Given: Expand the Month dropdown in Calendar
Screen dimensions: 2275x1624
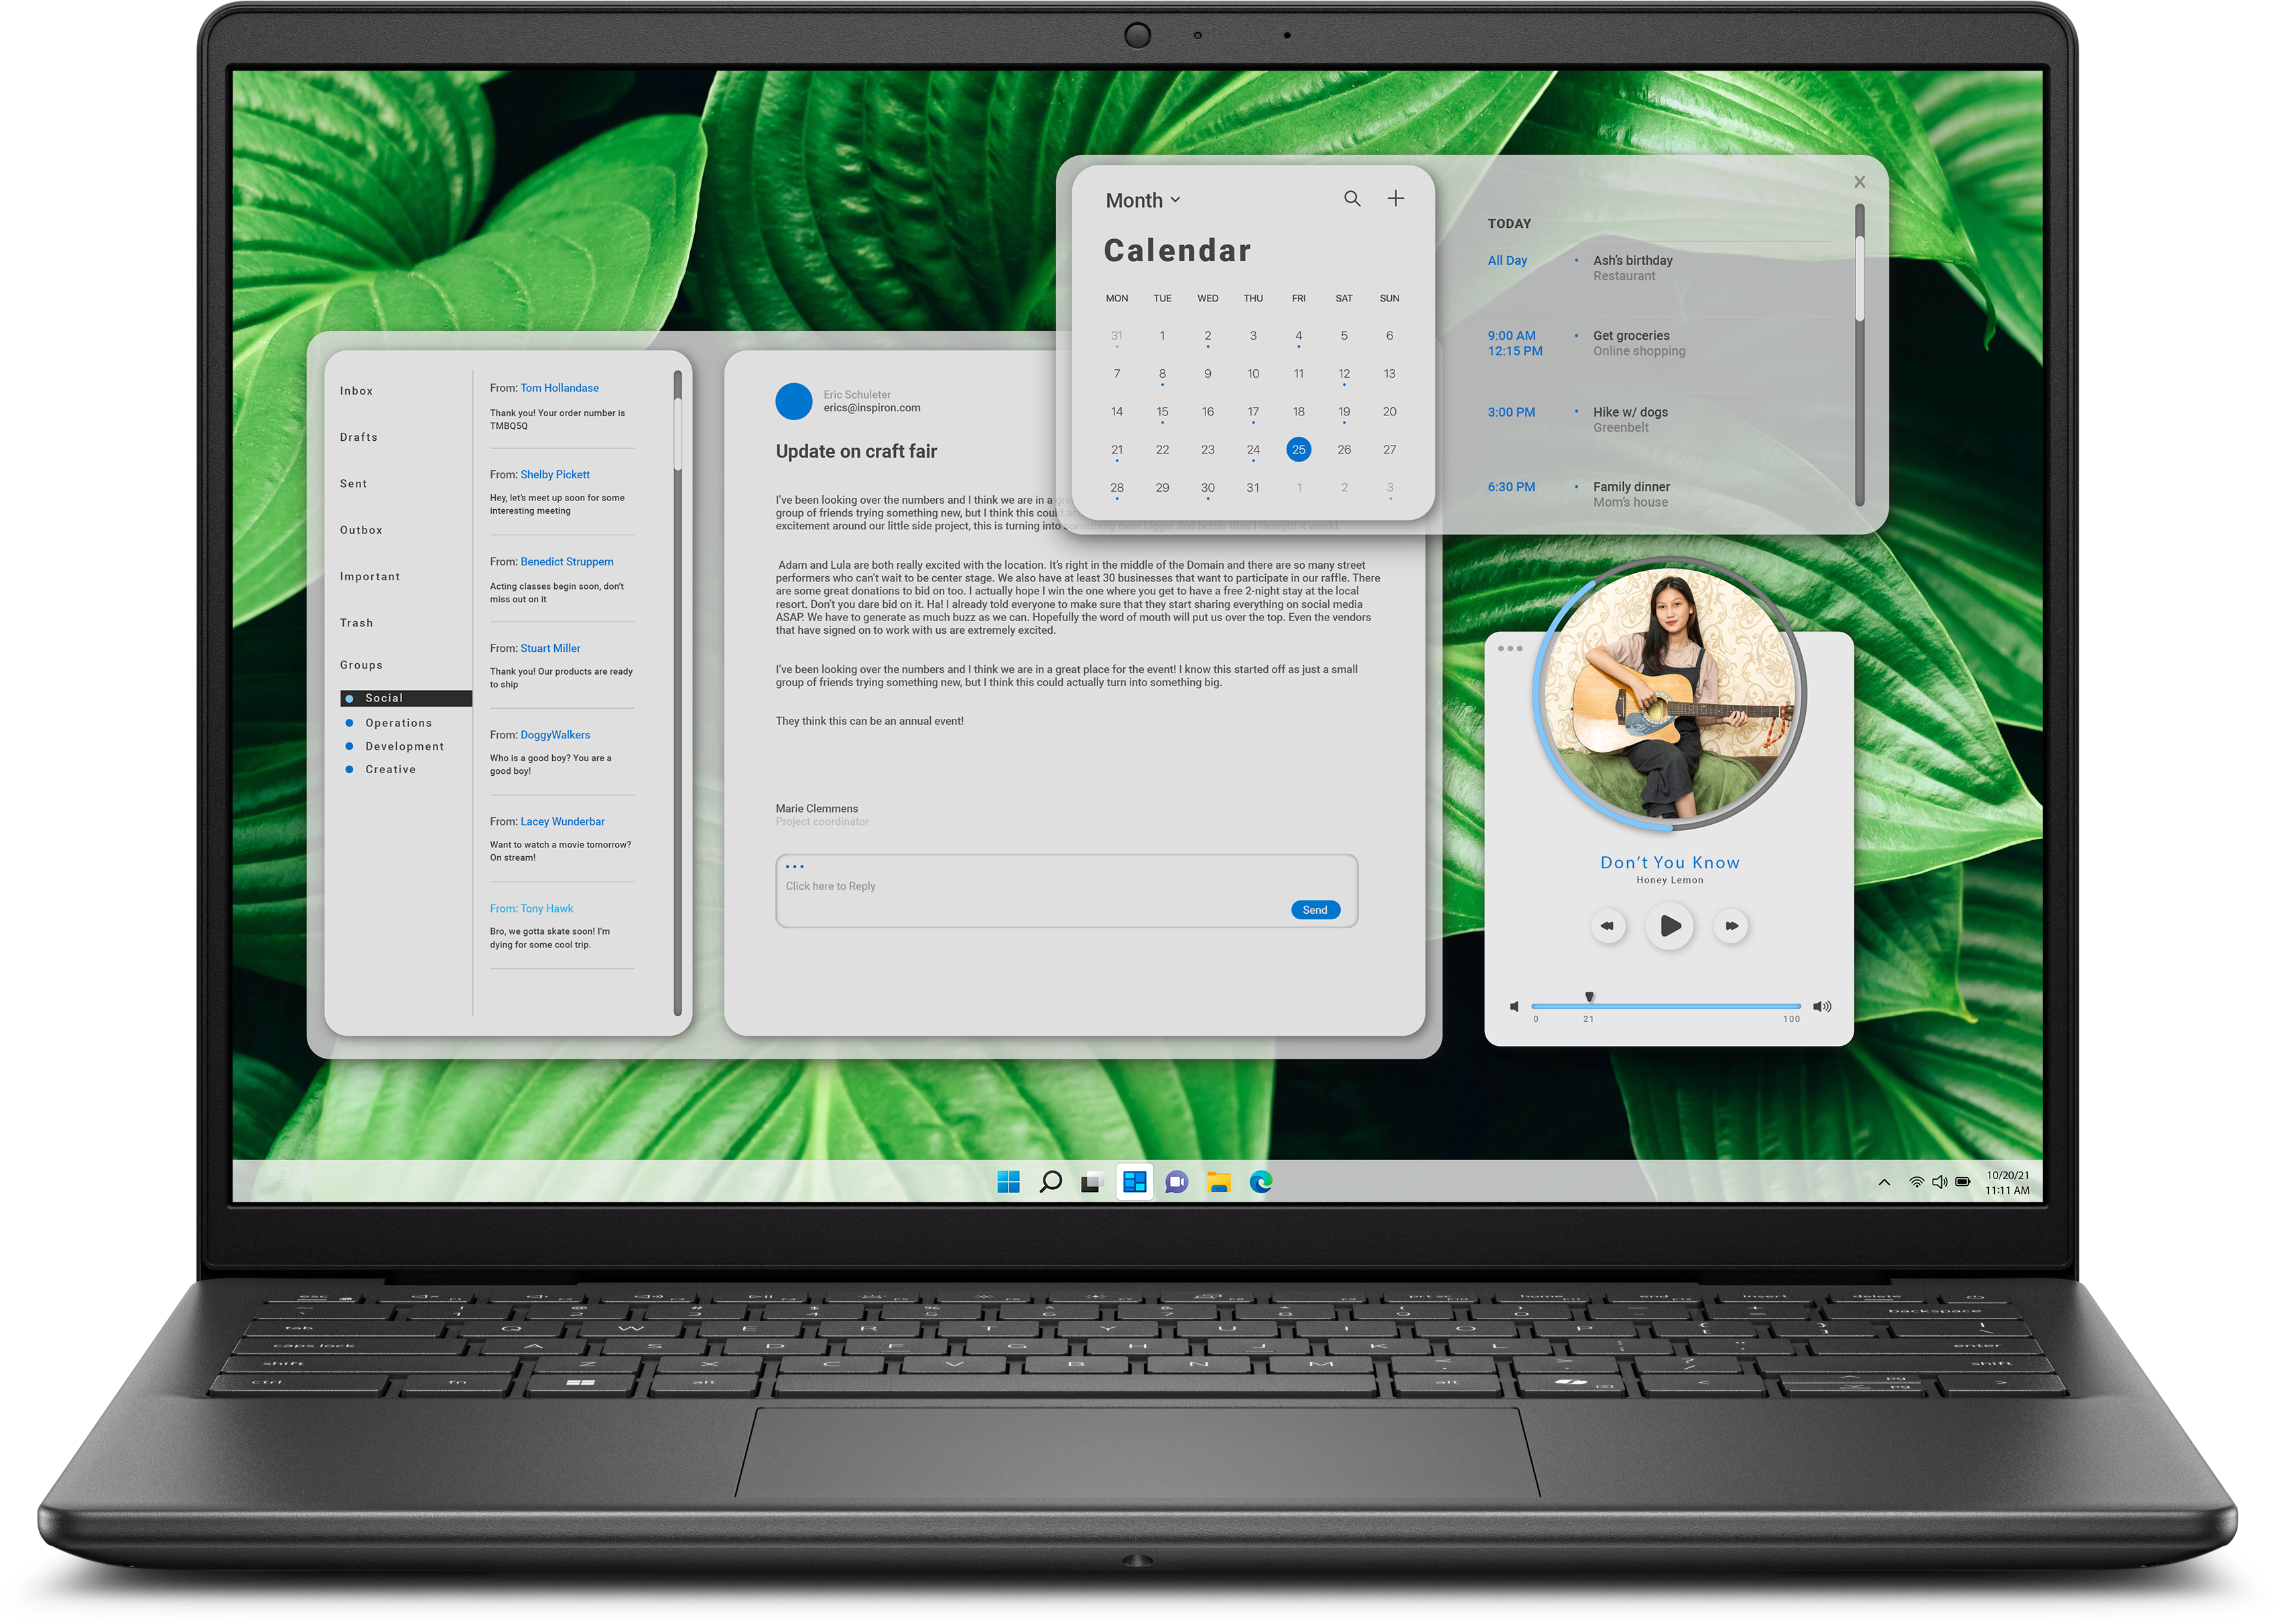Looking at the screenshot, I should [x=1139, y=198].
